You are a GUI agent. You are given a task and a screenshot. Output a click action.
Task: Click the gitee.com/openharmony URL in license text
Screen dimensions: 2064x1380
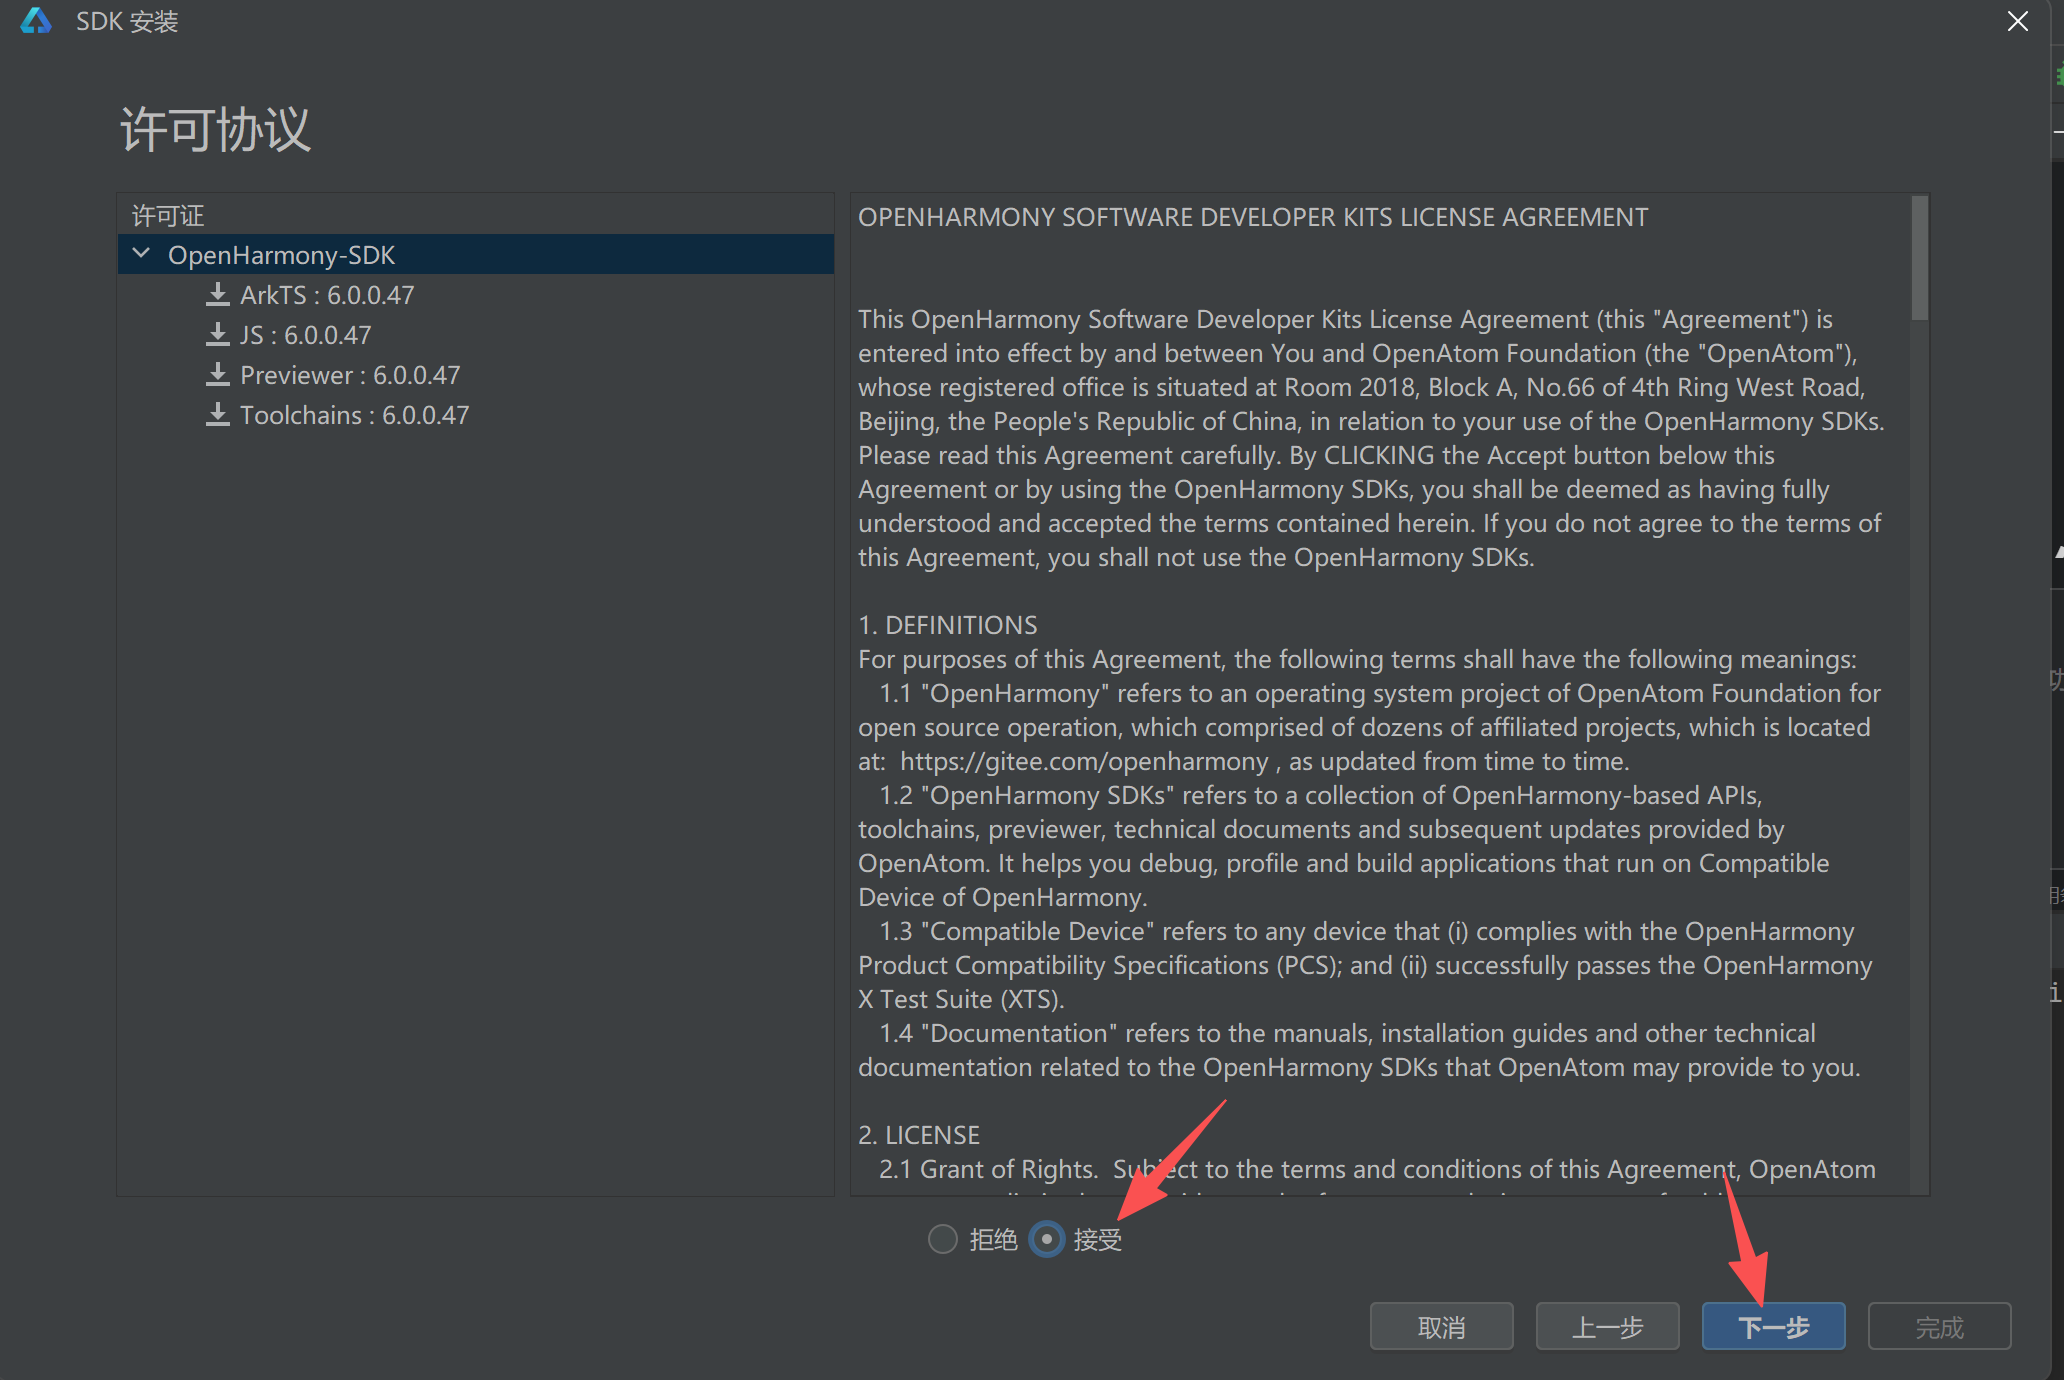(x=1084, y=761)
